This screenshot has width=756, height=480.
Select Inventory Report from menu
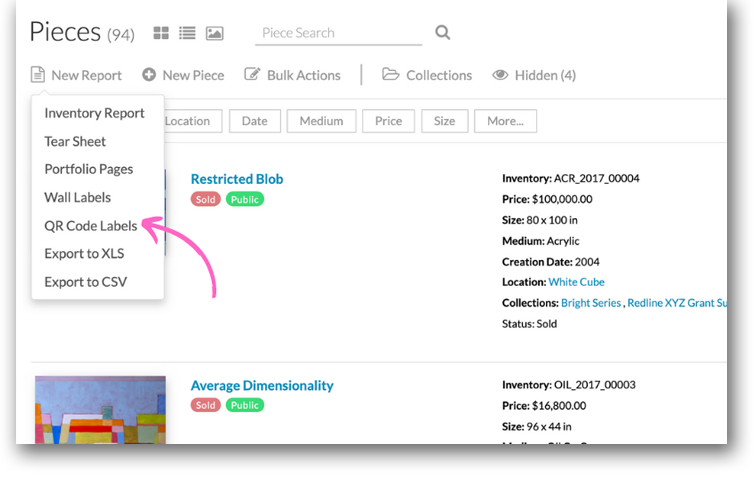tap(94, 113)
